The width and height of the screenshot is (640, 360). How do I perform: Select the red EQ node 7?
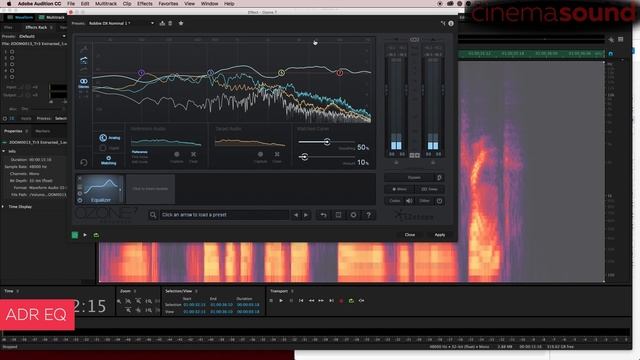tap(340, 73)
